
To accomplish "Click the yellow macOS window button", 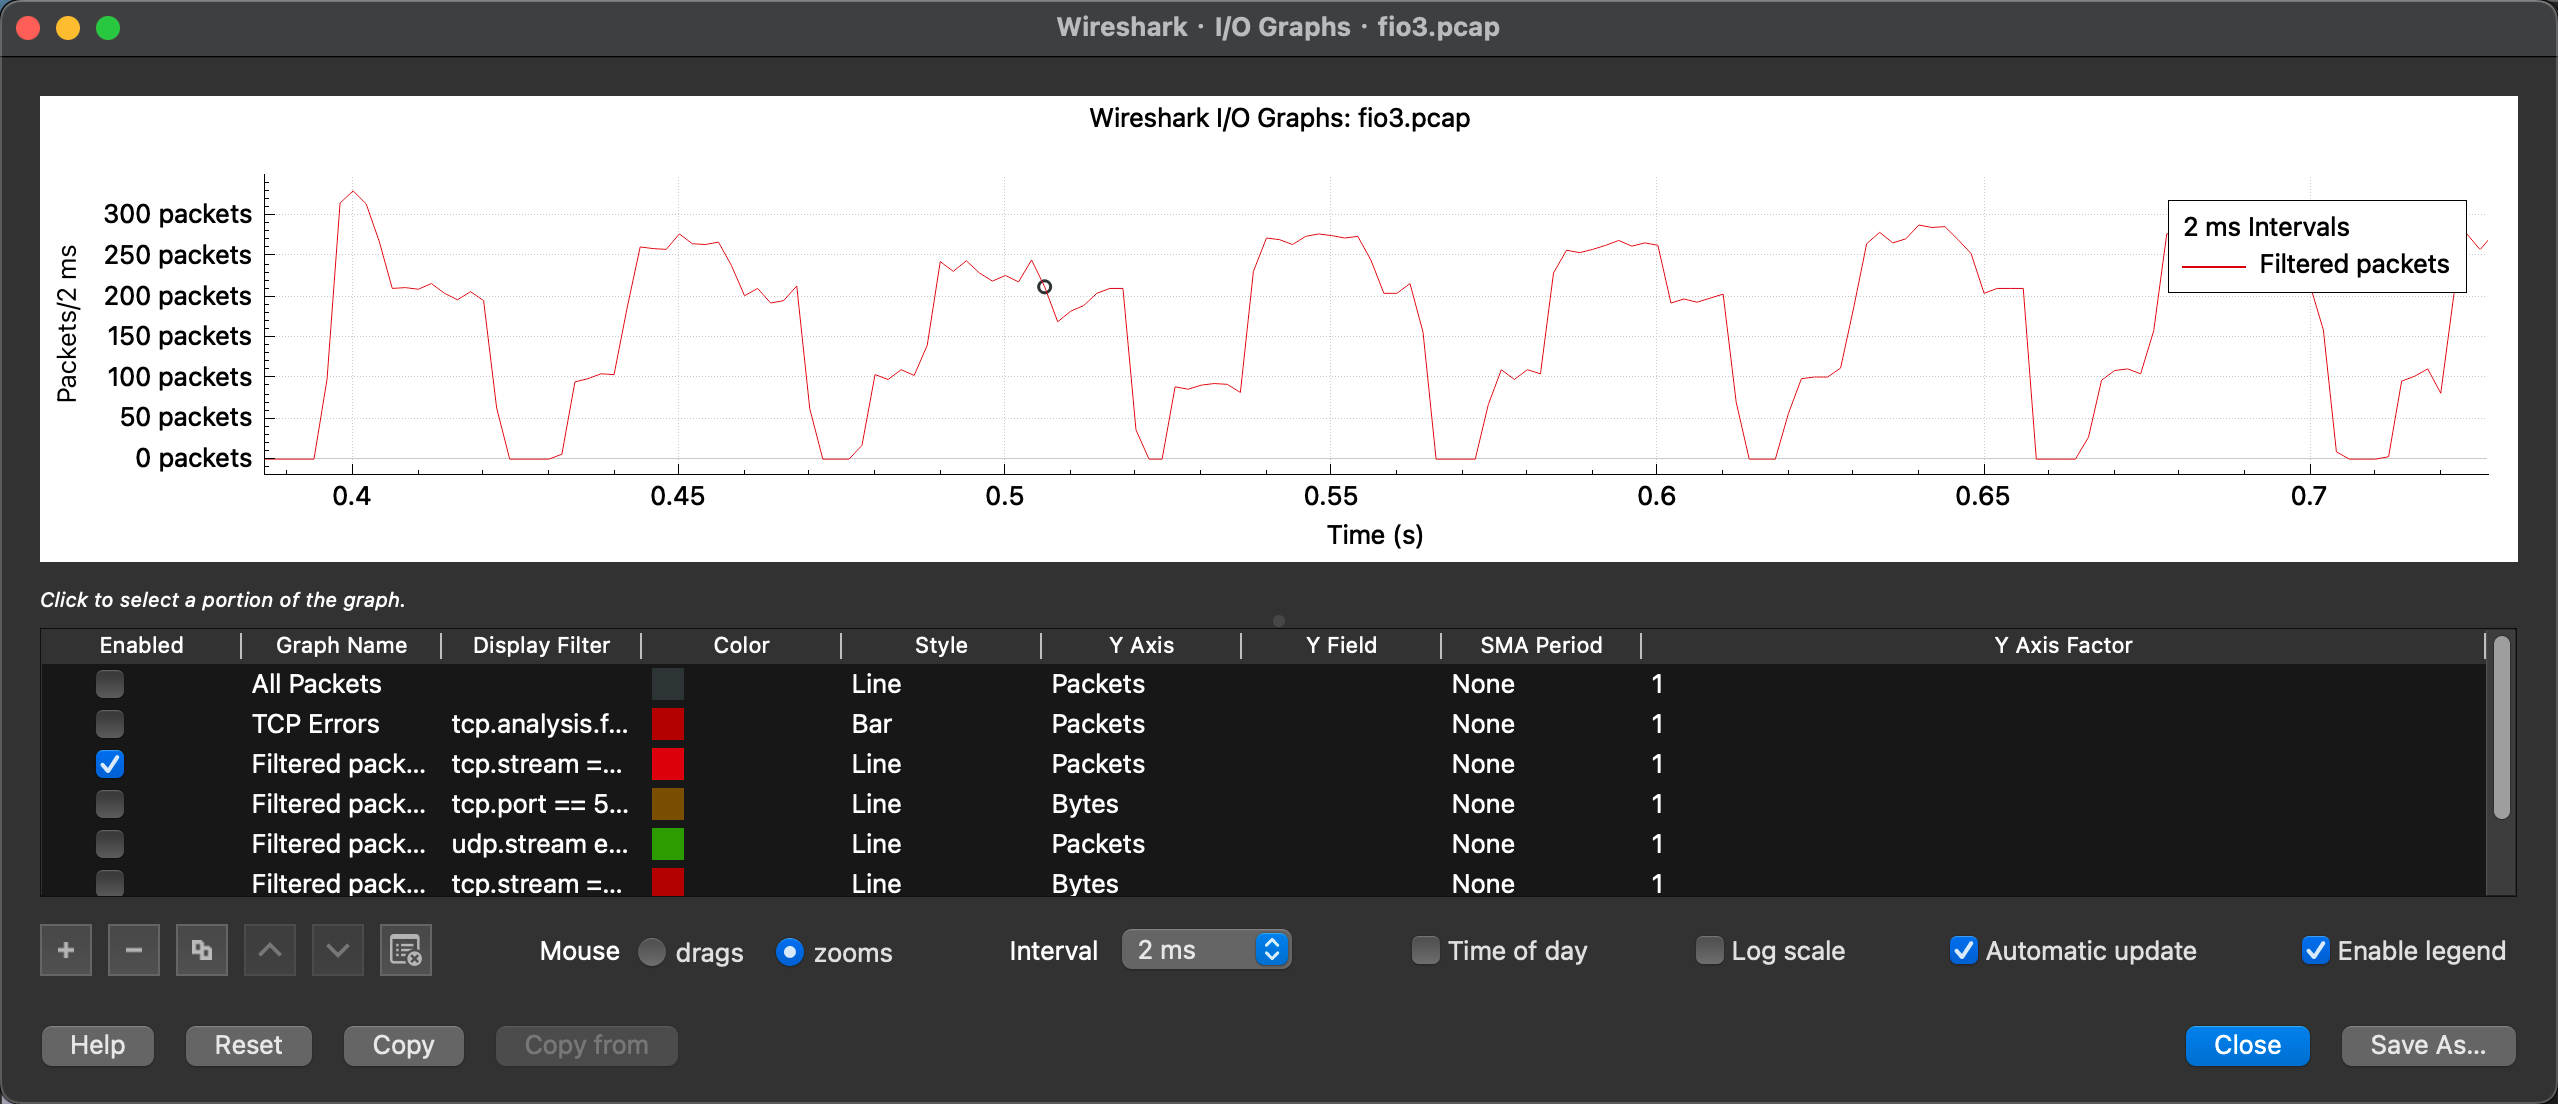I will point(68,28).
